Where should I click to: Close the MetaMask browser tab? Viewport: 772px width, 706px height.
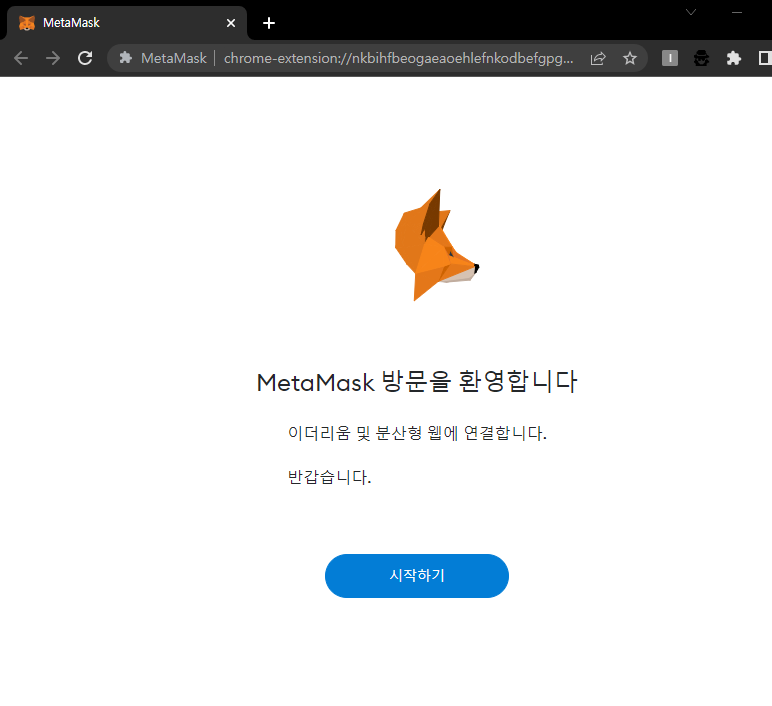(x=230, y=23)
